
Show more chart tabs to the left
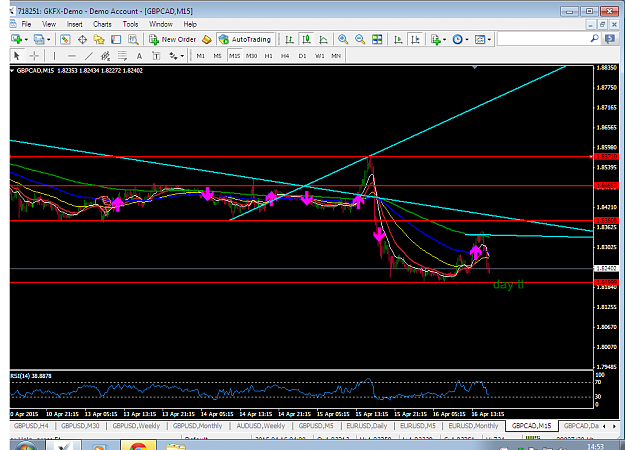click(x=604, y=426)
